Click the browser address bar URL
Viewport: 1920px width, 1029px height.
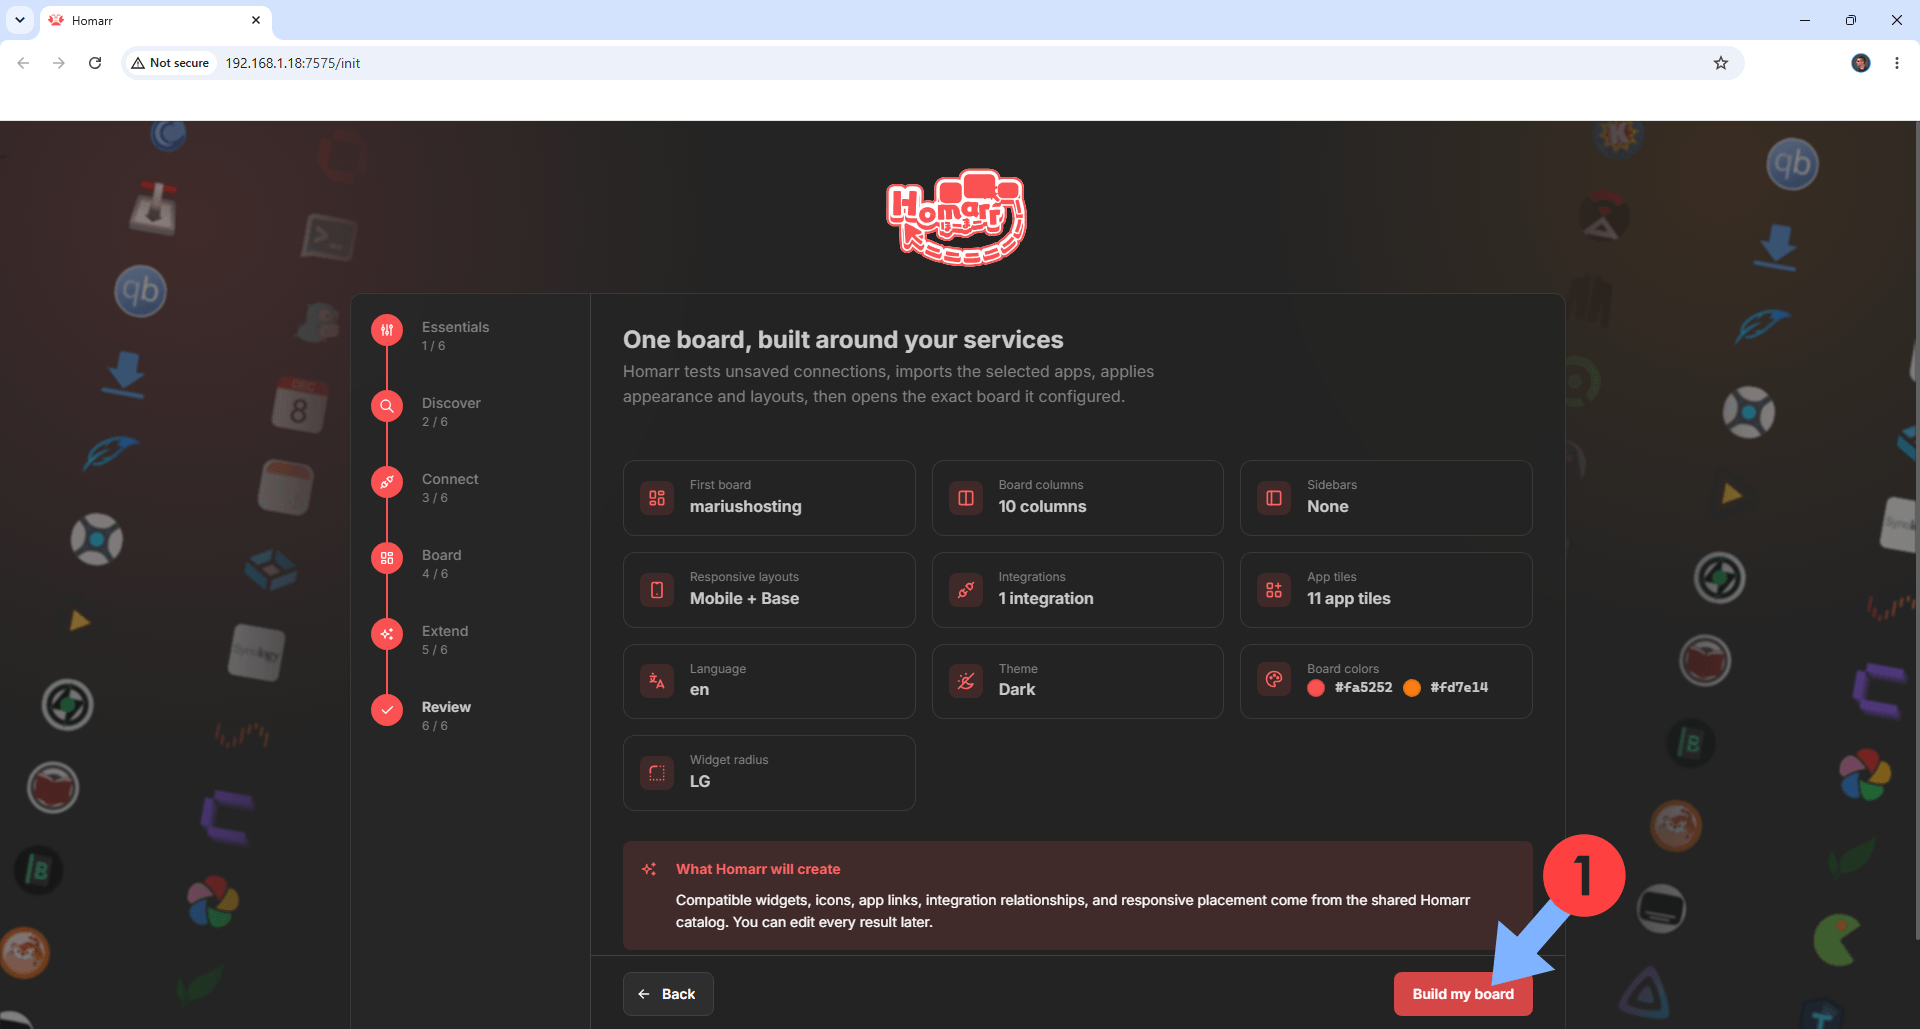(x=292, y=63)
